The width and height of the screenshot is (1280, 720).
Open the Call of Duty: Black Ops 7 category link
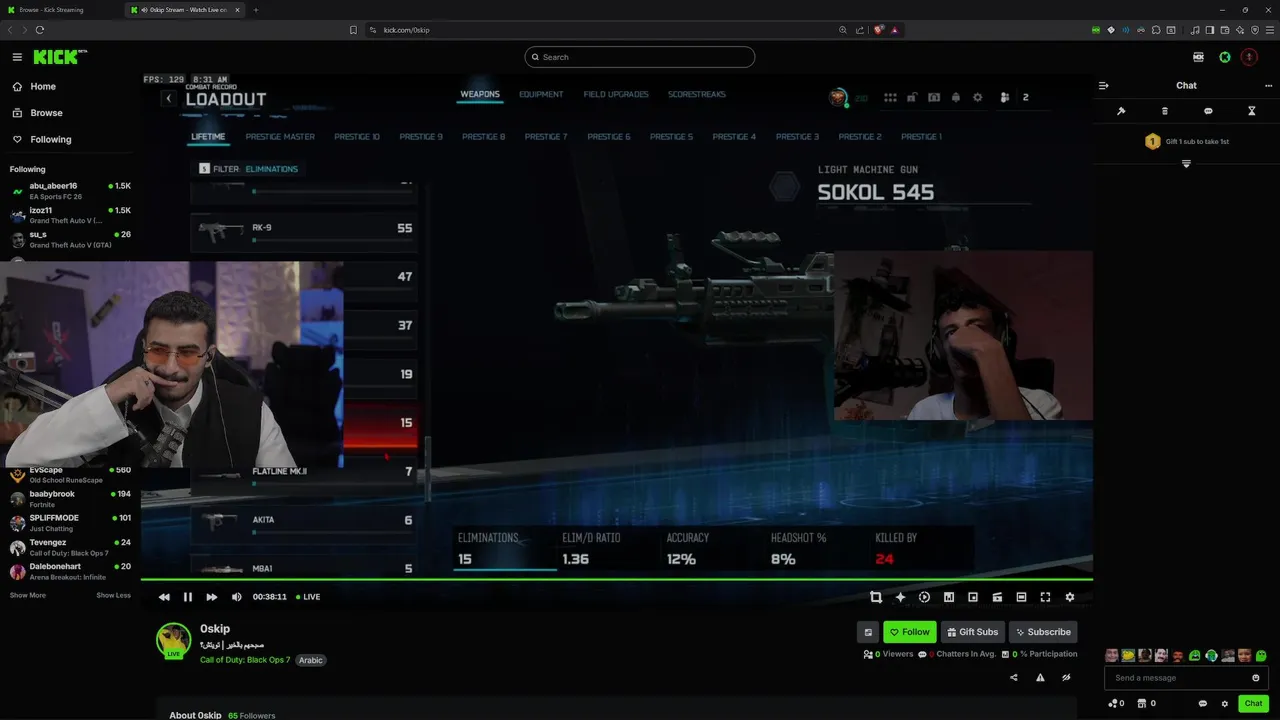[x=245, y=660]
